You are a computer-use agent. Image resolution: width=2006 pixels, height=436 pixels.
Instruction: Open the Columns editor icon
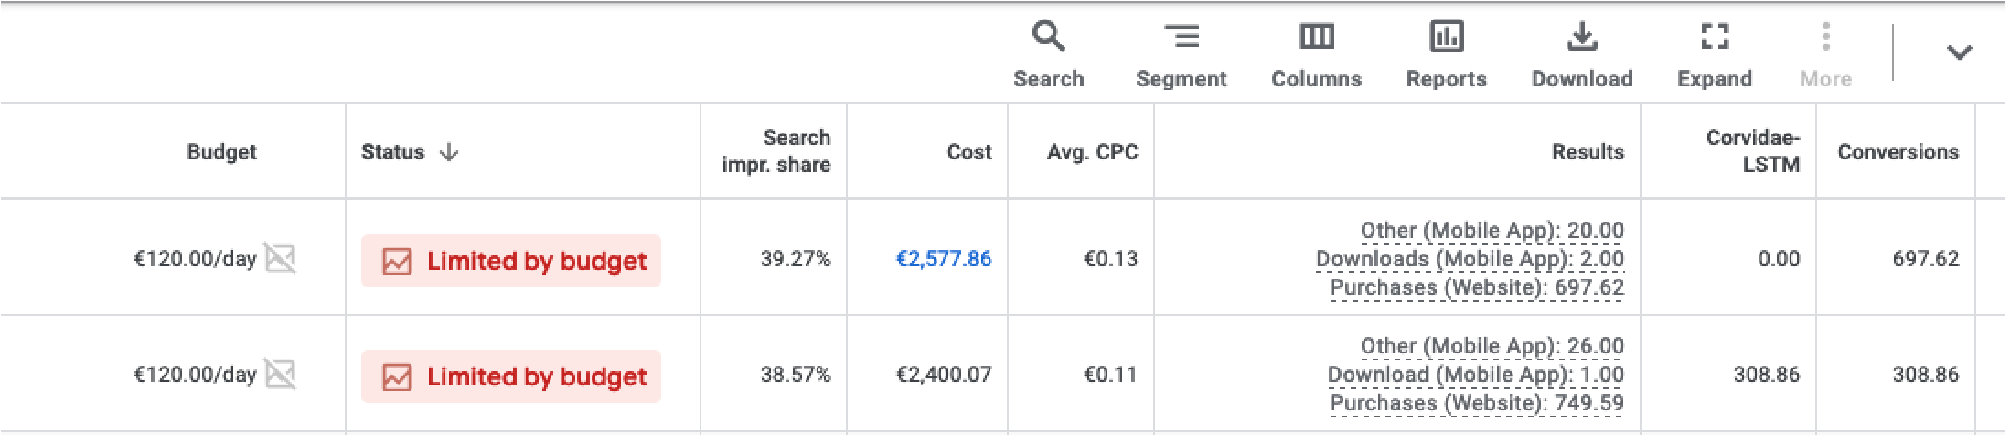[1316, 38]
